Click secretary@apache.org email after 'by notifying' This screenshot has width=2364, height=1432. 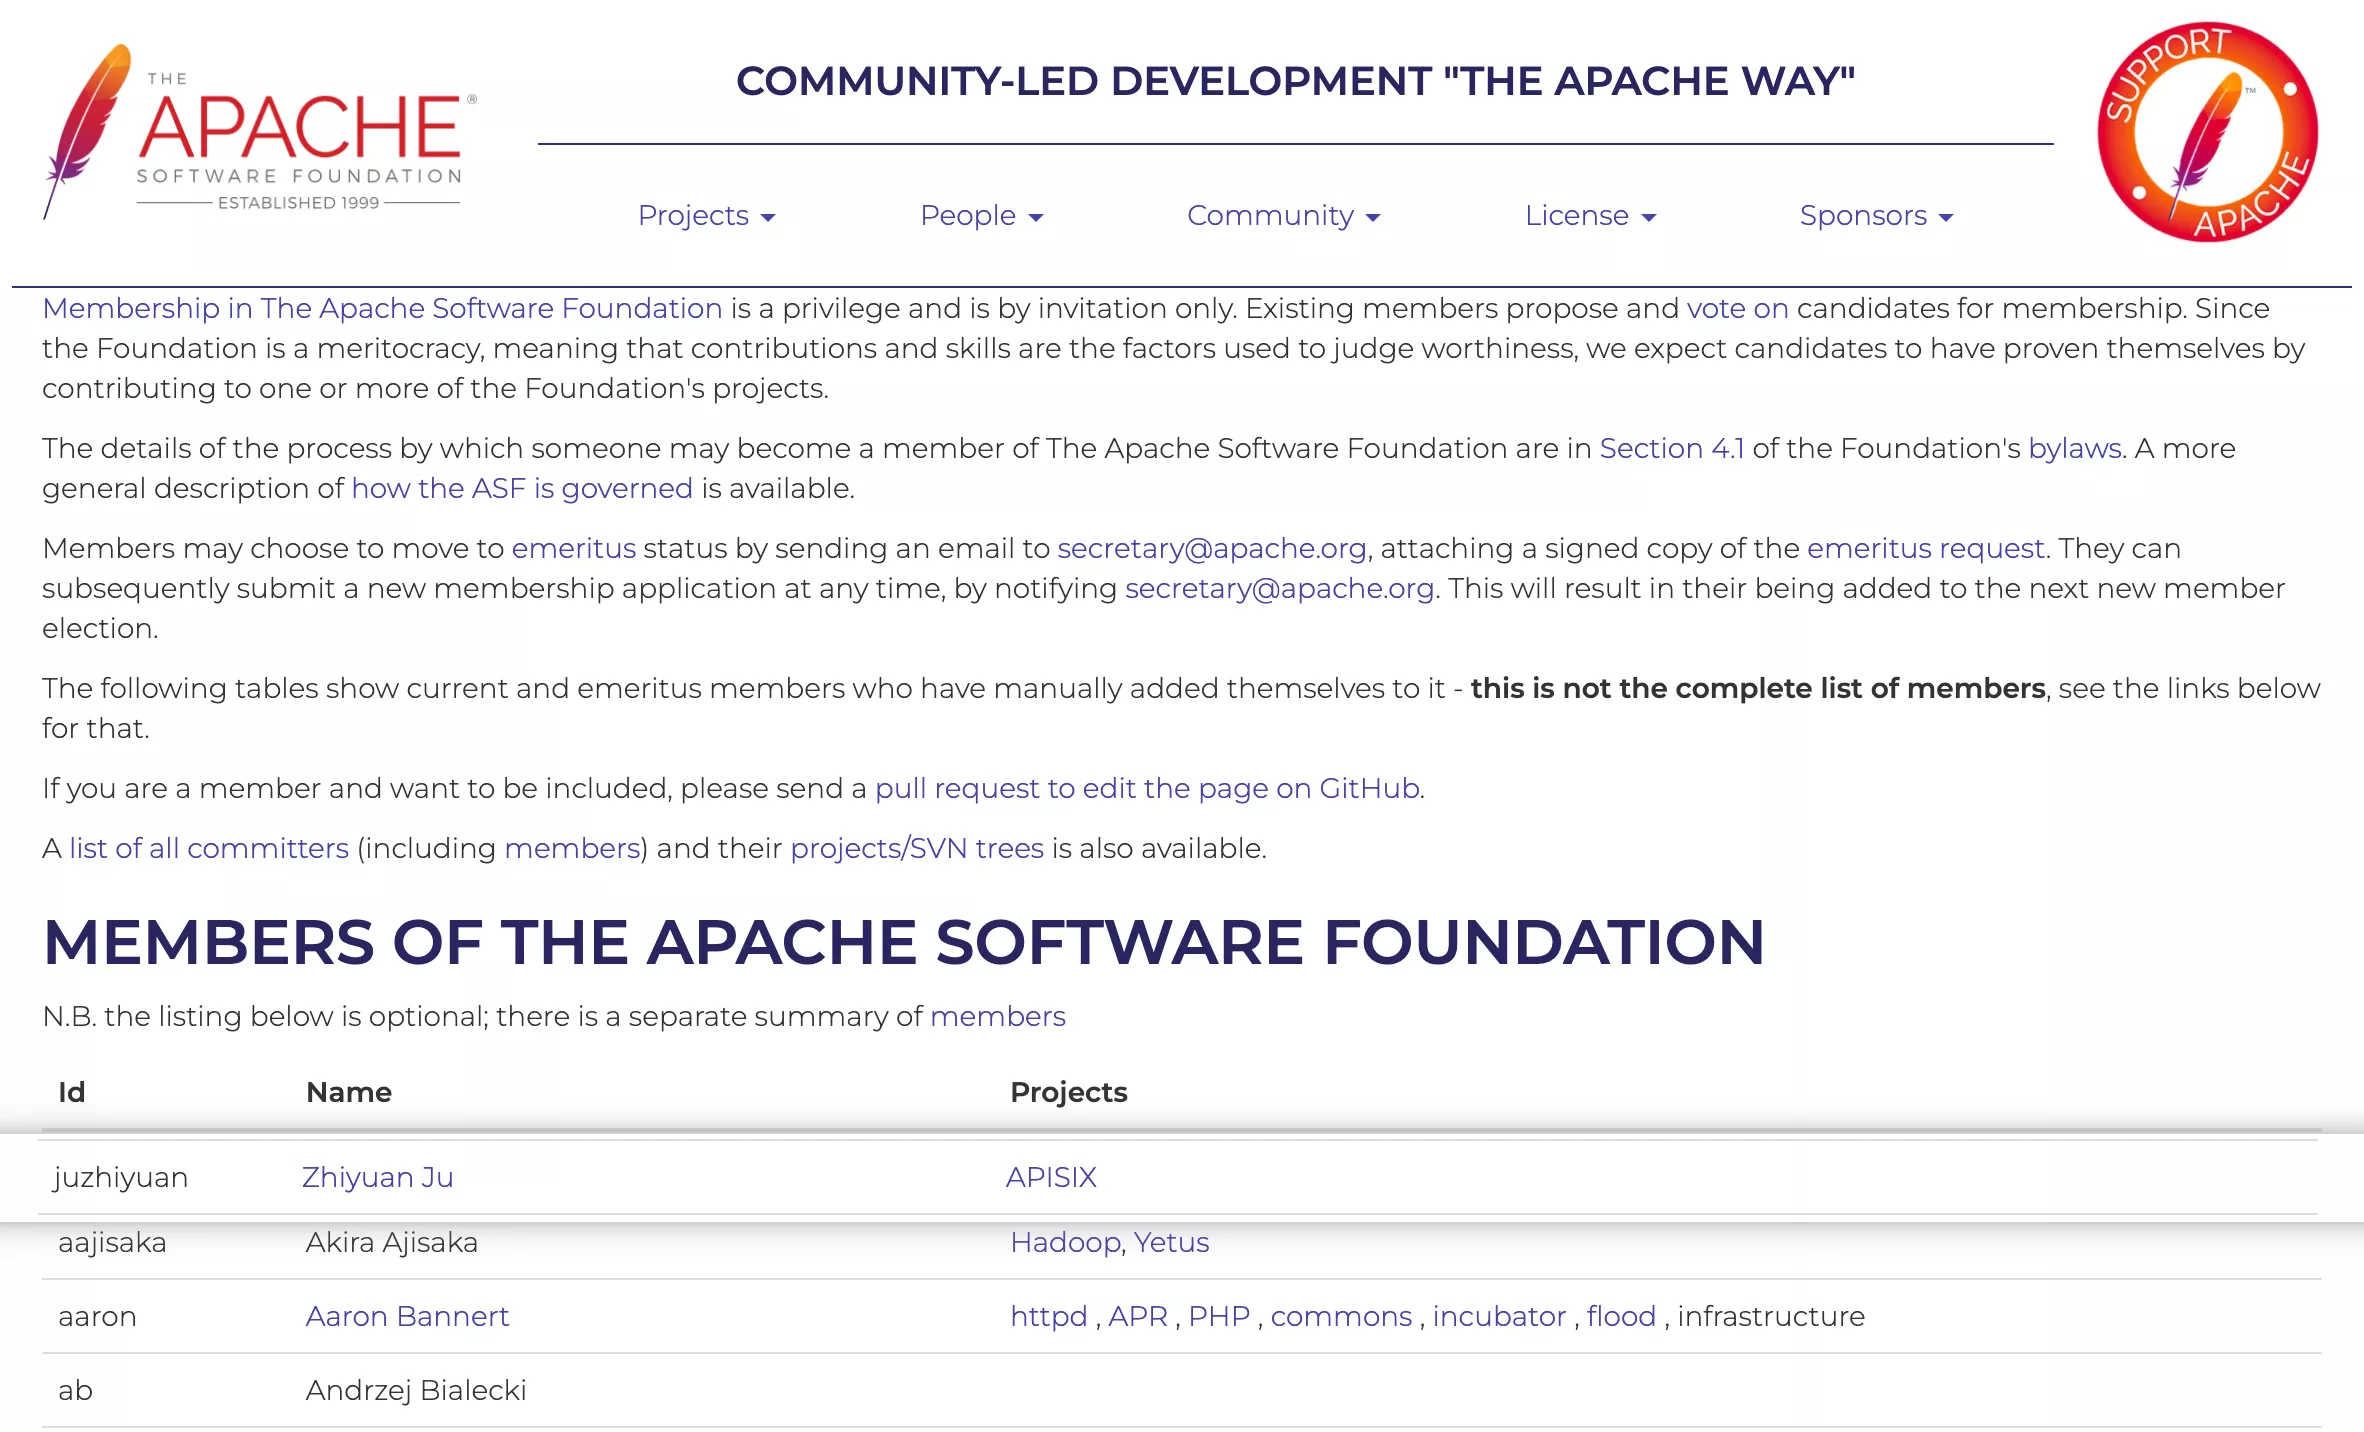point(1279,588)
